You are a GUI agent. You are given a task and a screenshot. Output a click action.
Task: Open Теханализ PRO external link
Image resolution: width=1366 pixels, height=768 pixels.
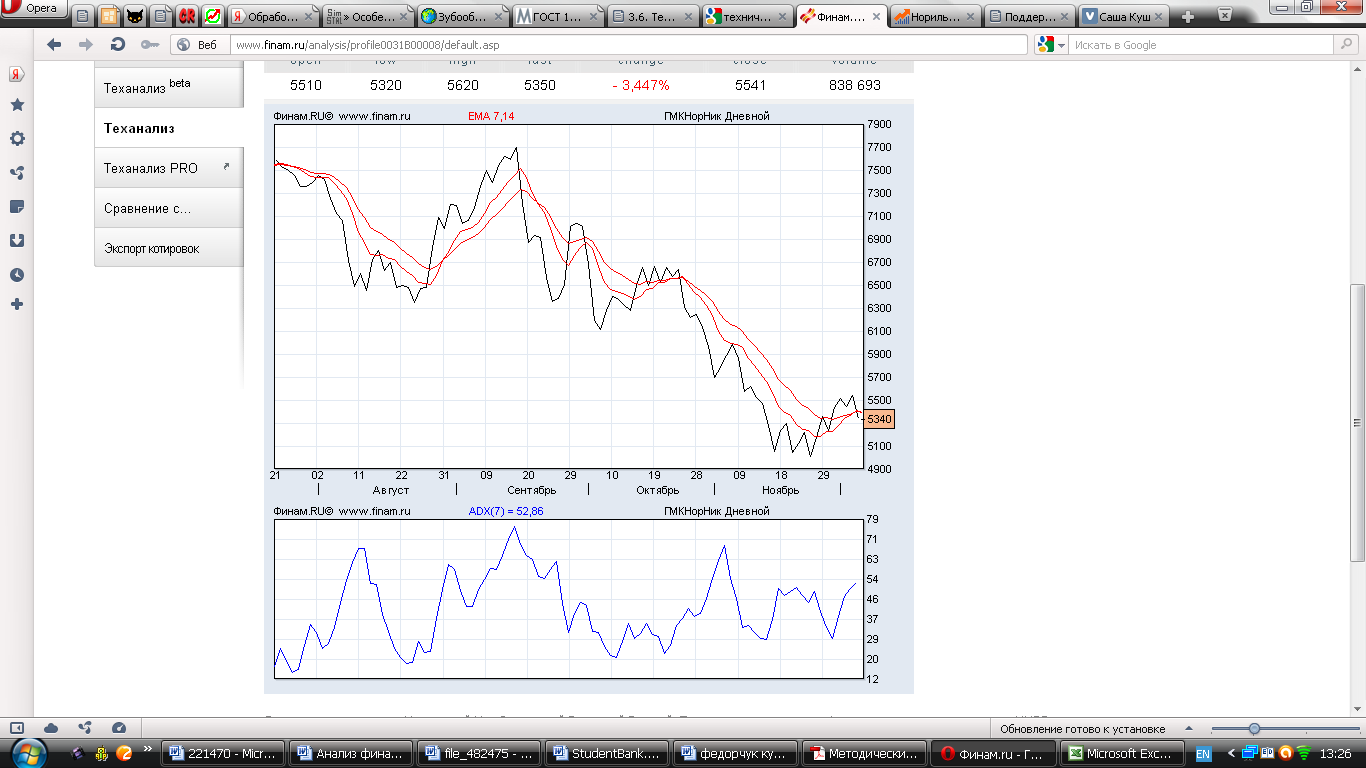(x=169, y=168)
